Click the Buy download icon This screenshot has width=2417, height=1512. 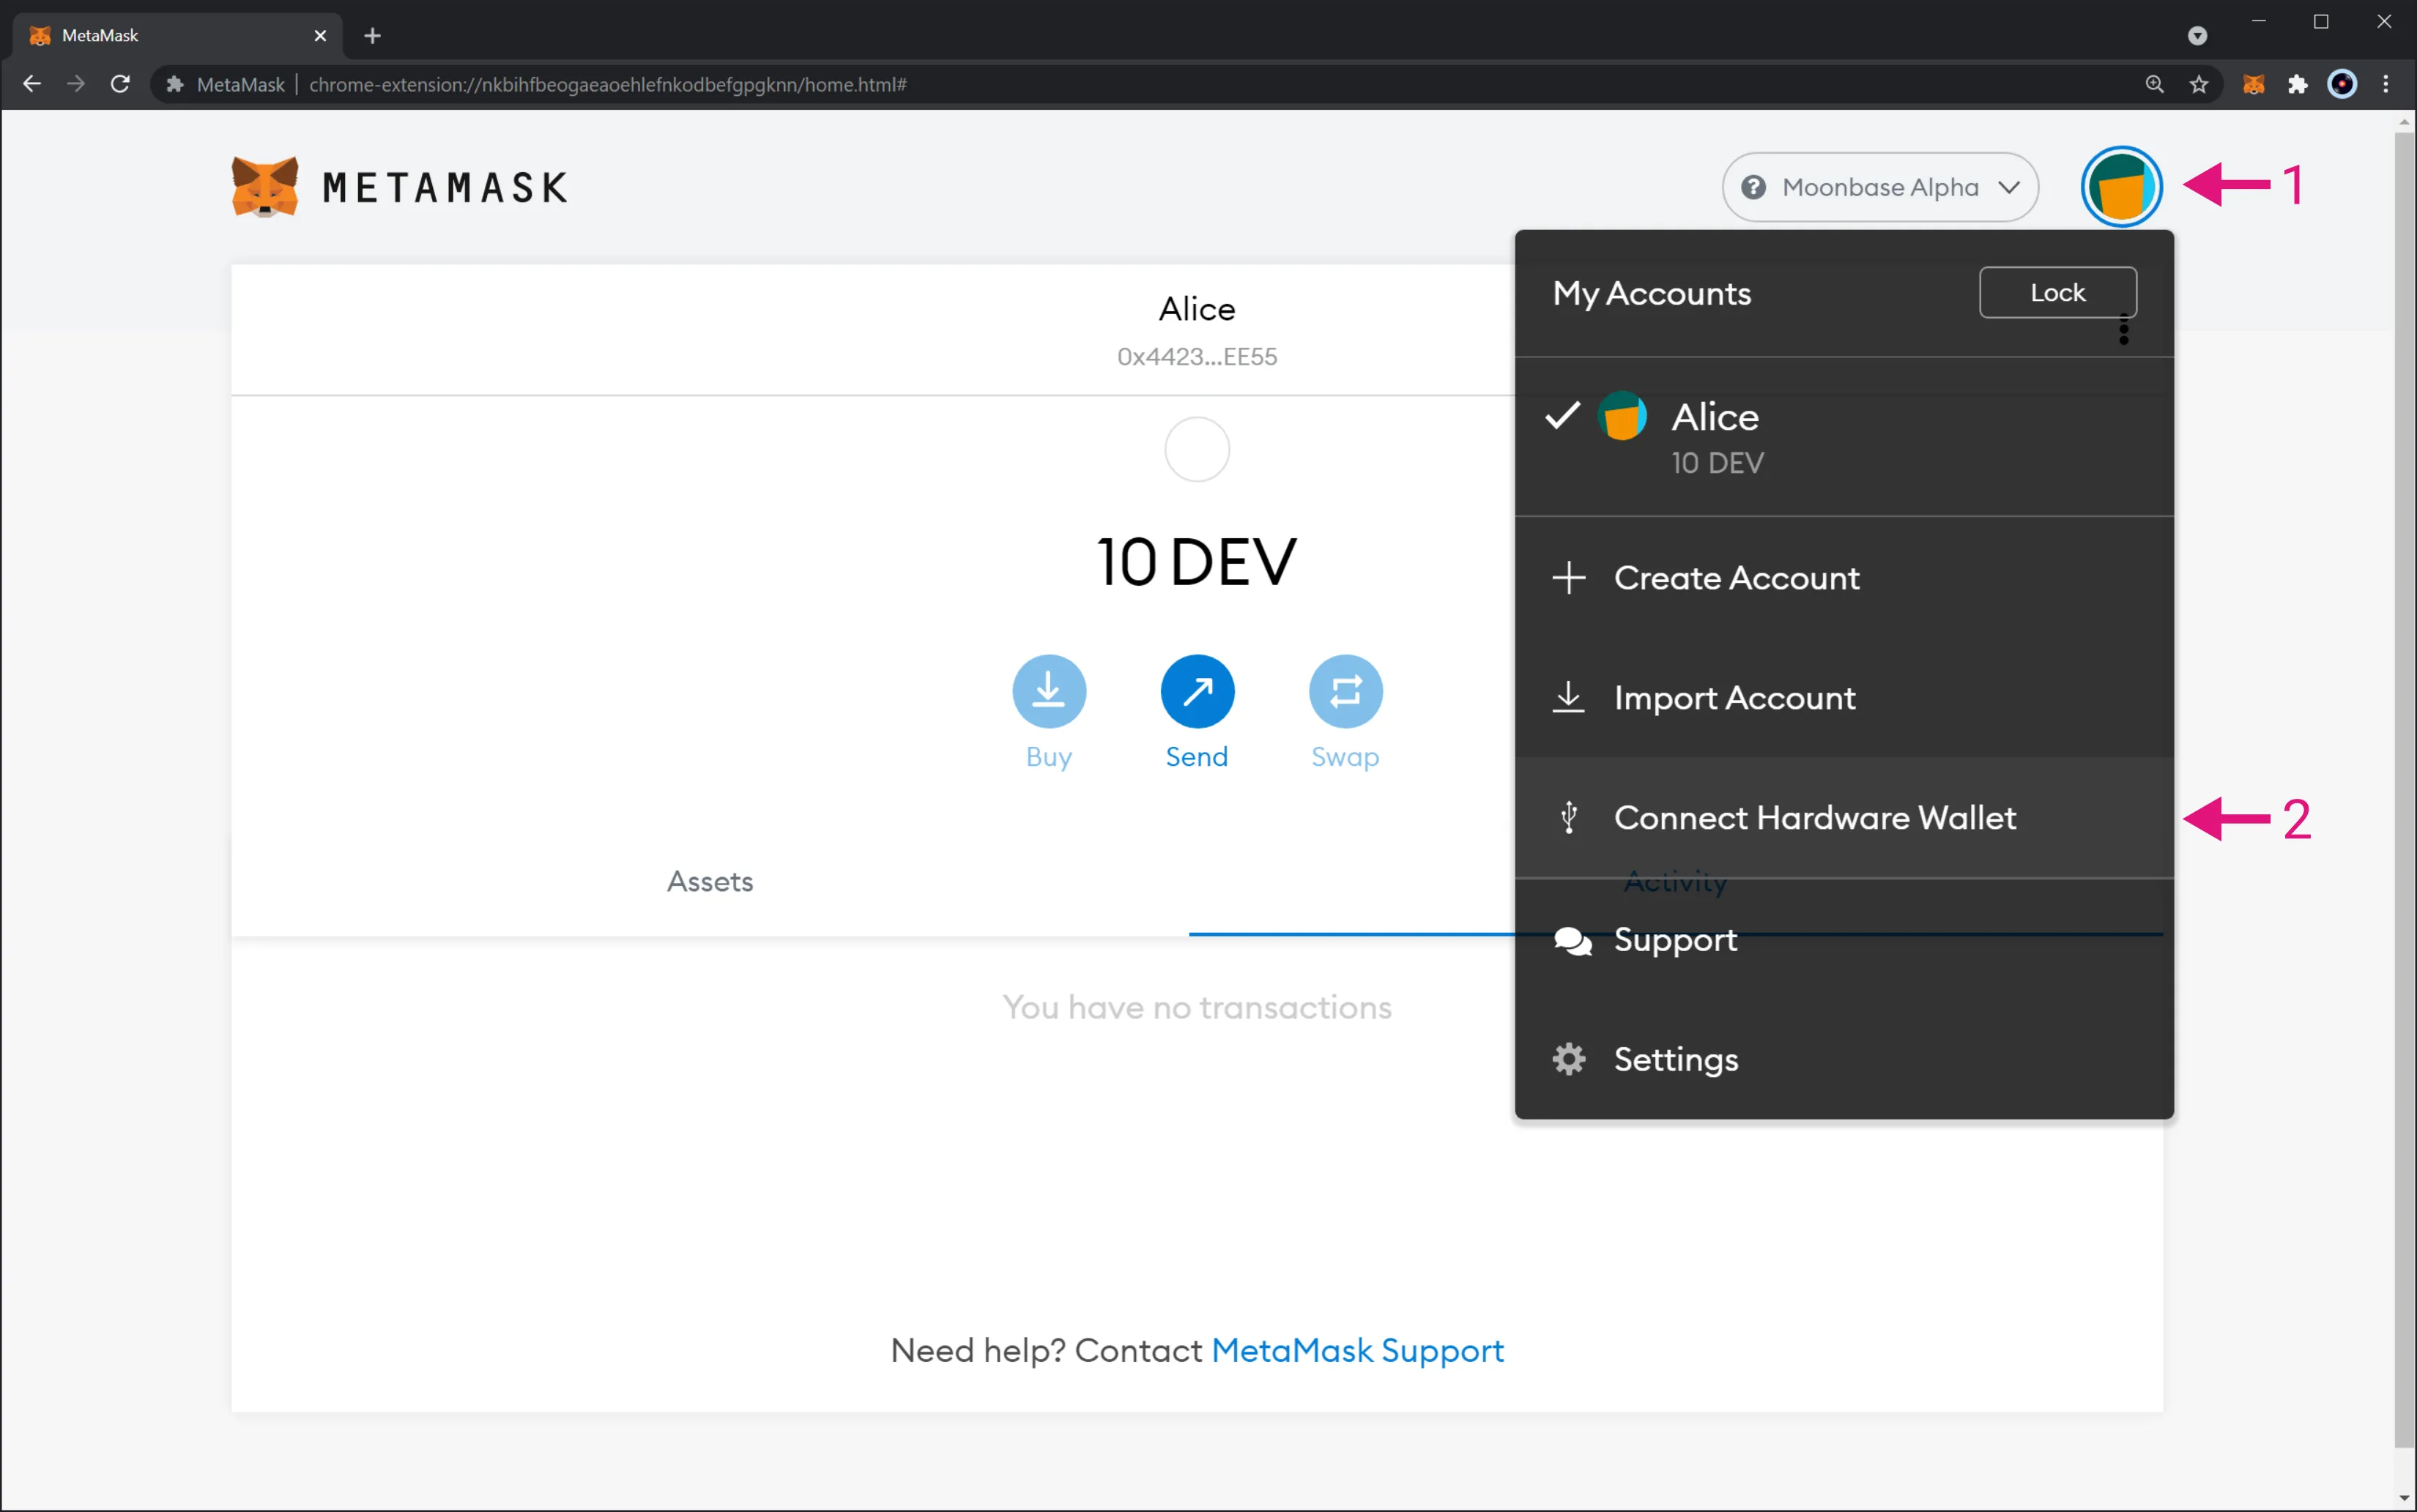[1049, 690]
